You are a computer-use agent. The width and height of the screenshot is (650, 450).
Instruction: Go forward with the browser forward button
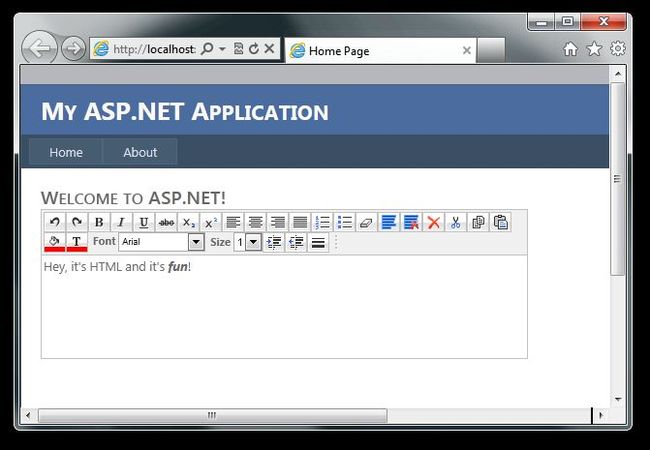(x=73, y=48)
